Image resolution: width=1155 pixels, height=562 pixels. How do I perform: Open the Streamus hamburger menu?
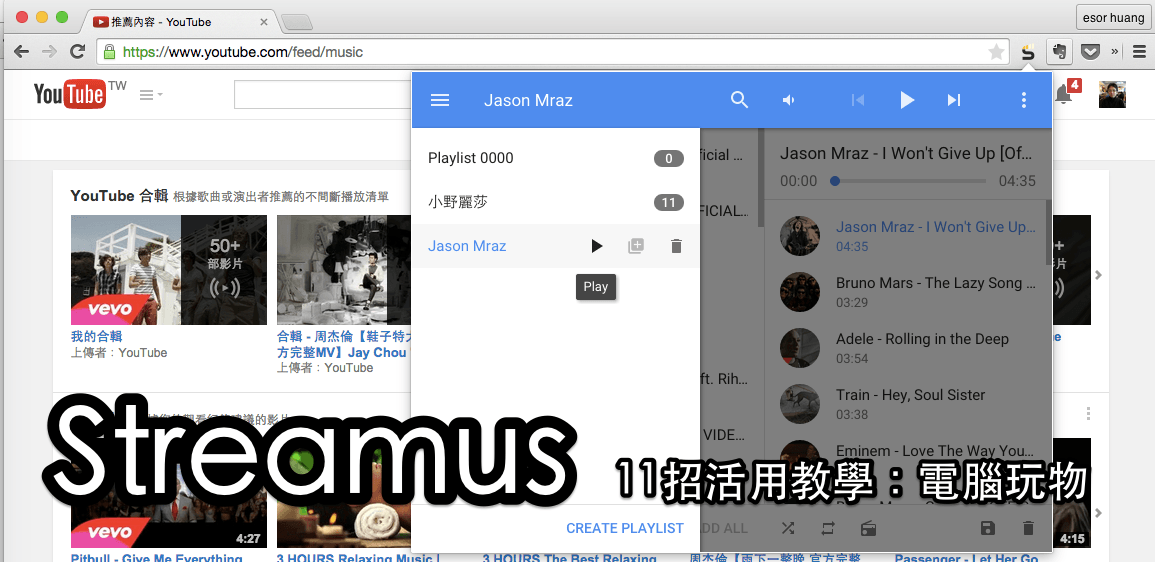440,100
